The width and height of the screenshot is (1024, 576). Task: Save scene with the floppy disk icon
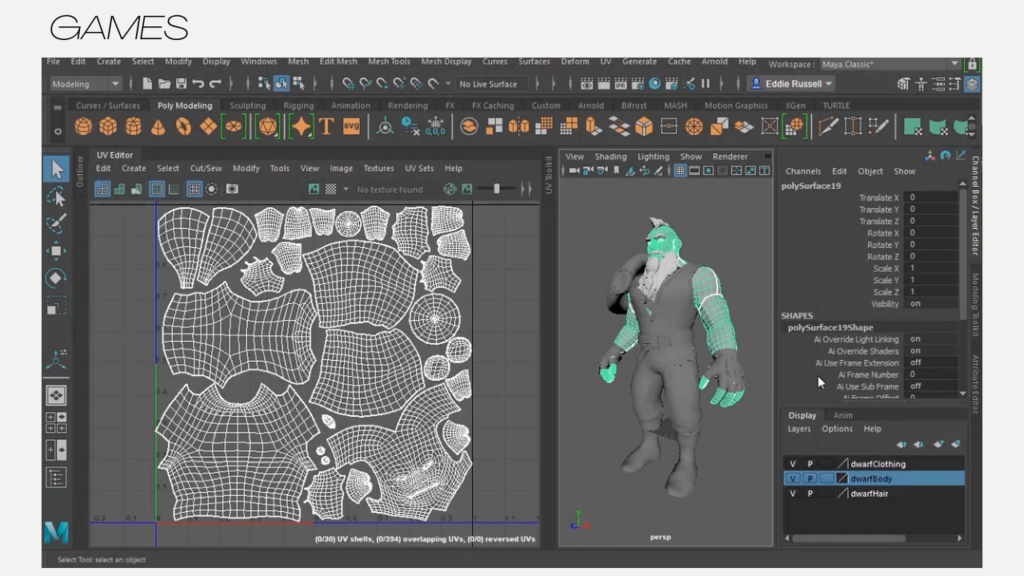coord(181,84)
